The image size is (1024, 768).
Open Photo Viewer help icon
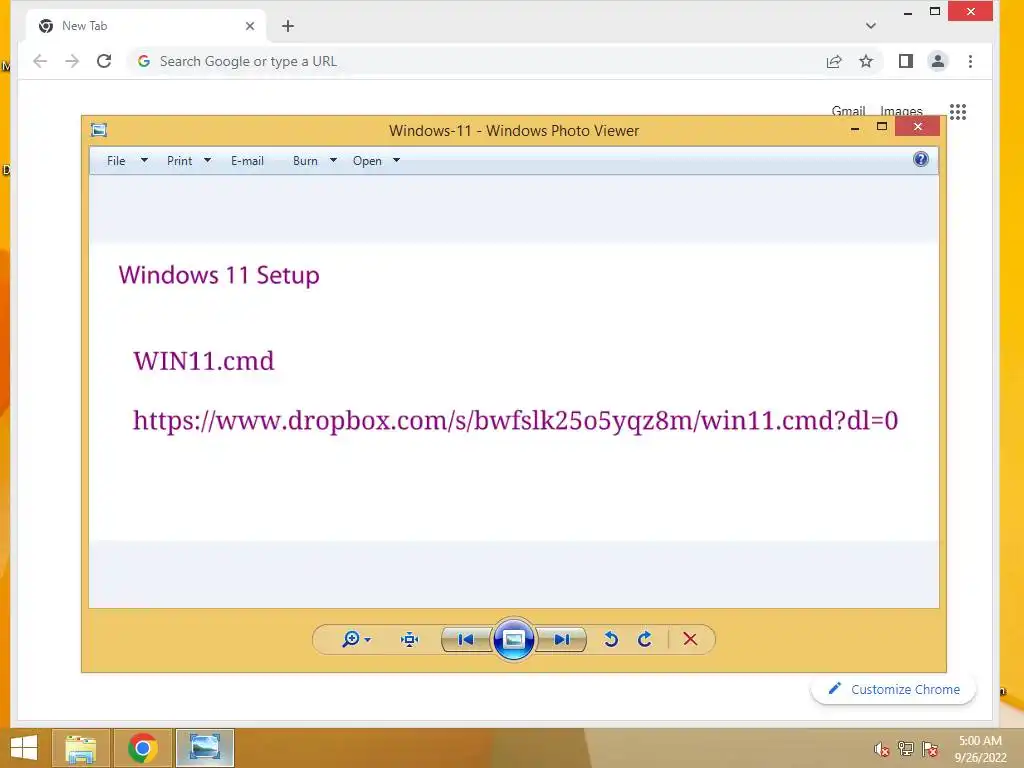(921, 159)
